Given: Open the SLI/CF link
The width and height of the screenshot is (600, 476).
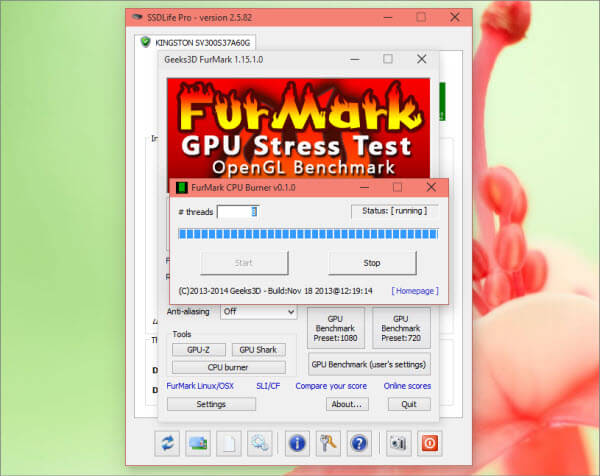Looking at the screenshot, I should click(268, 386).
